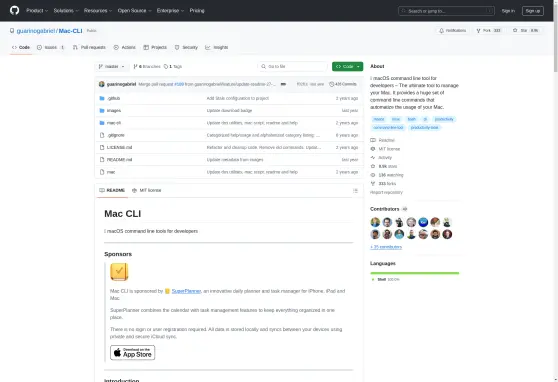
Task: Open the master branch selector dropdown
Action: click(x=111, y=67)
